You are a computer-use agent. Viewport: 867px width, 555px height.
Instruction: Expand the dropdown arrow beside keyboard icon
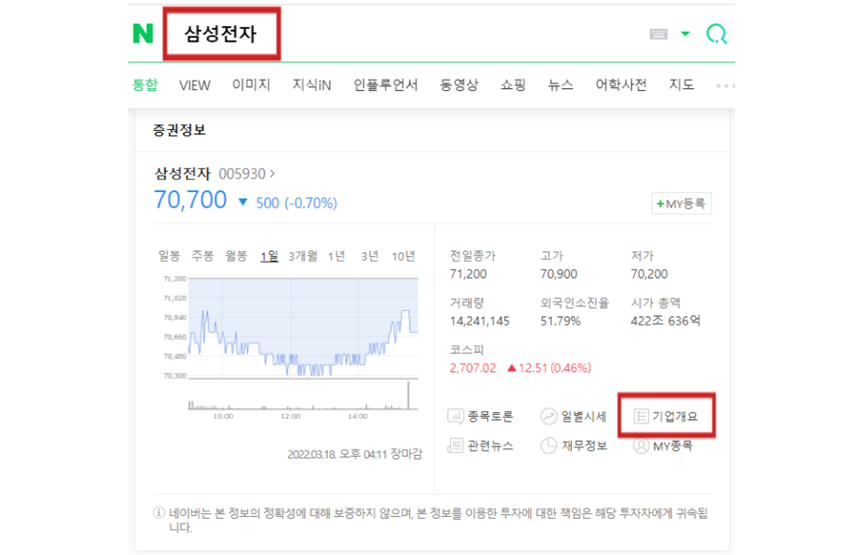[x=685, y=34]
